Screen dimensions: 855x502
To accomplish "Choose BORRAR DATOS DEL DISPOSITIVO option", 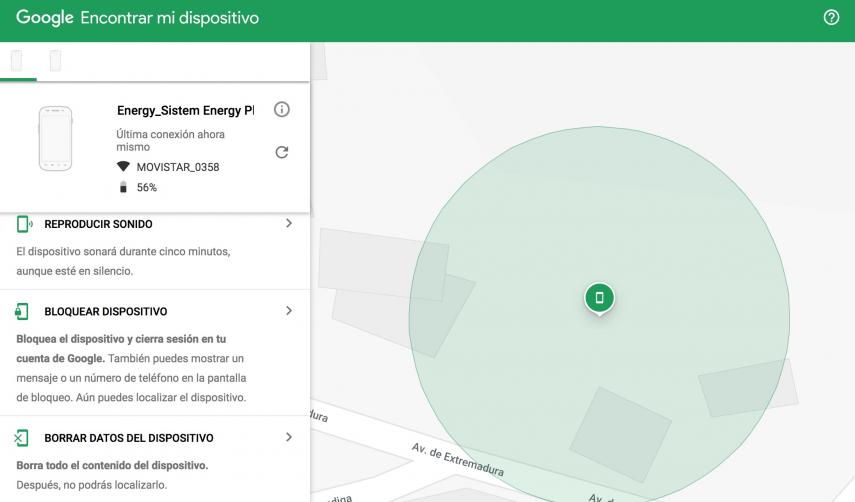I will (129, 438).
